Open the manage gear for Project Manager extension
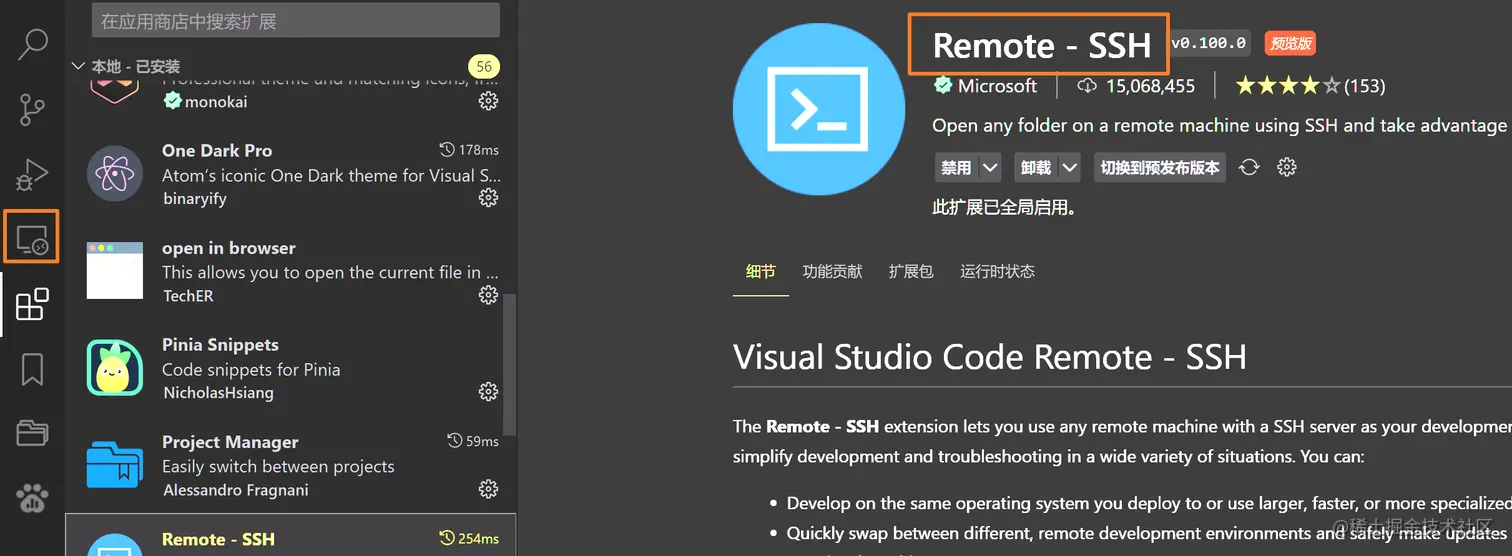 point(488,489)
